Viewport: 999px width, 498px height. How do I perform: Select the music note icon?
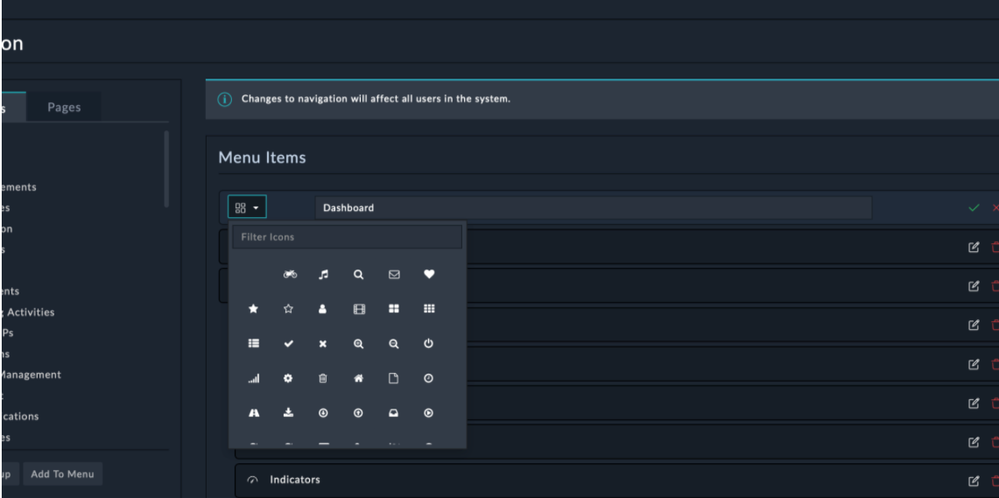click(x=323, y=274)
